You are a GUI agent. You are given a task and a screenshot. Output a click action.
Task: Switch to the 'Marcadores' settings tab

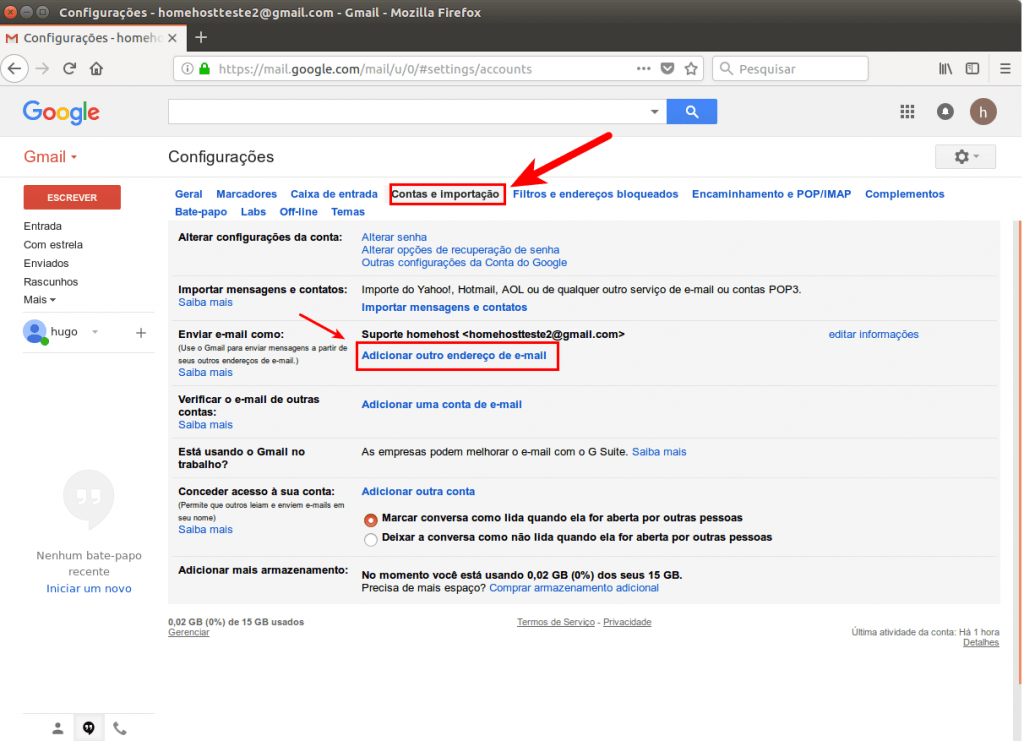tap(246, 193)
